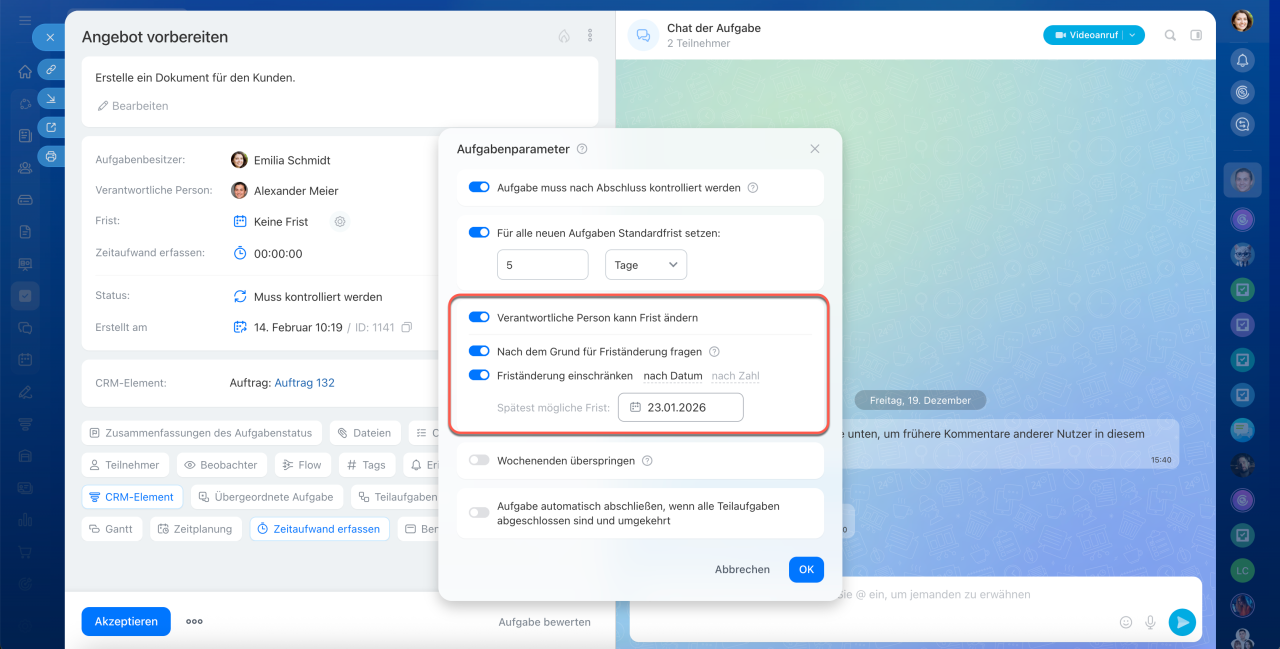Open the date picker for 'Spätest mögliche Frist'
The height and width of the screenshot is (649, 1280).
tap(680, 407)
